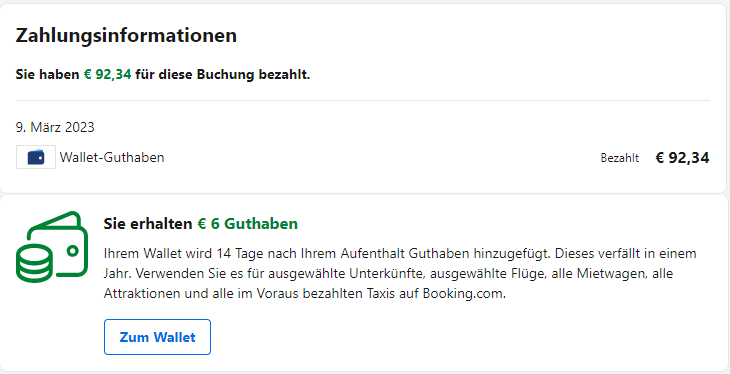730x374 pixels.
Task: Click the green € 6 Guthaben text
Action: coord(248,224)
